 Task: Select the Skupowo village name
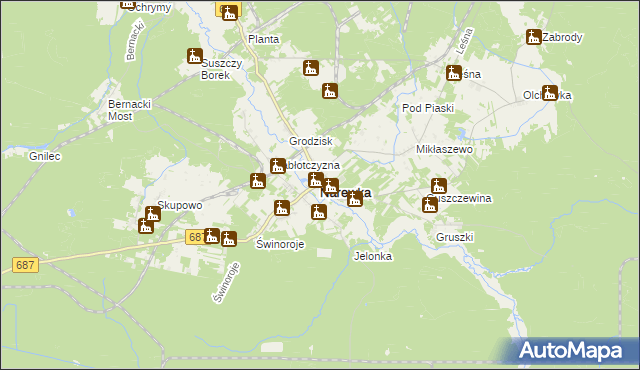(180, 205)
